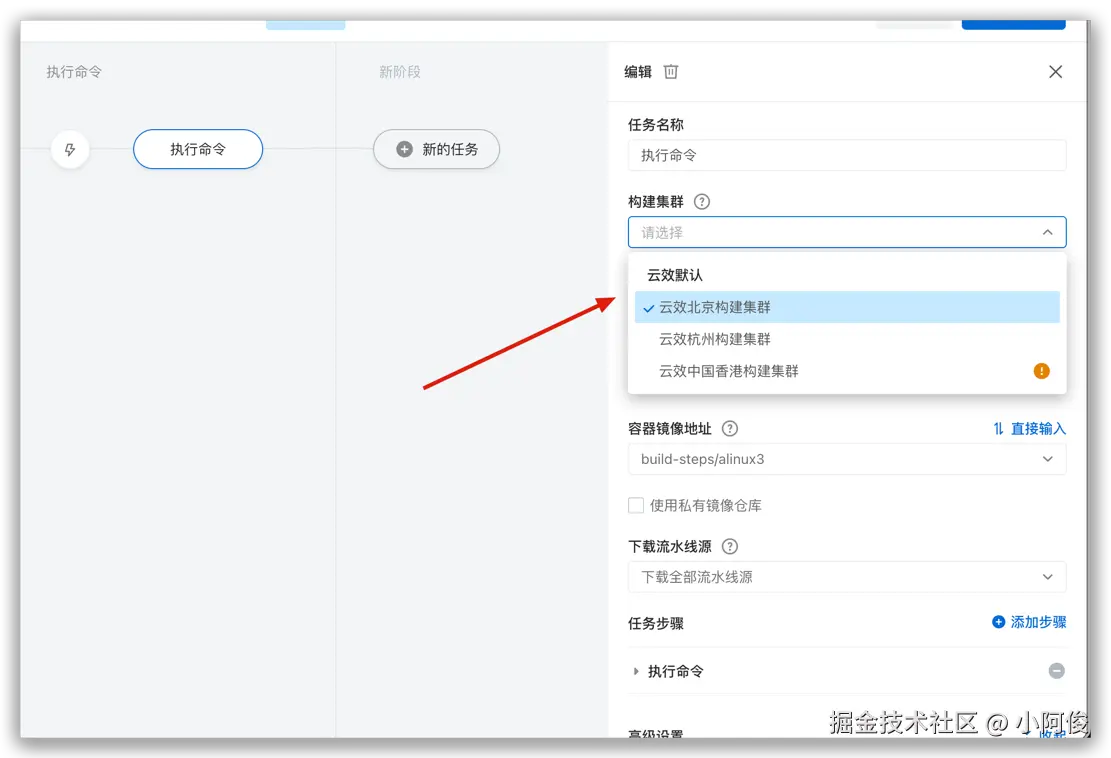
Task: Open 下载全部流水线源 dropdown
Action: [847, 577]
